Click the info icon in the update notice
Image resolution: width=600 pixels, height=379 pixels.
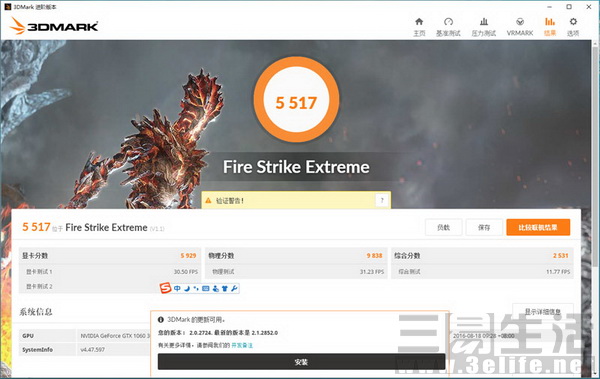tap(161, 319)
